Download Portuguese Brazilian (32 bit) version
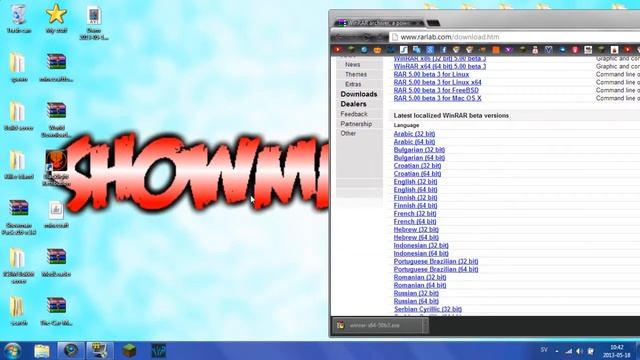The width and height of the screenshot is (640, 360). [436, 261]
